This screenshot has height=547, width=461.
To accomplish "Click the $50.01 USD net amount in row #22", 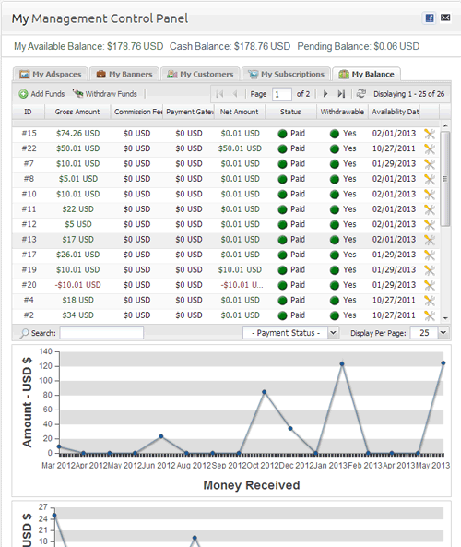I will coord(240,148).
